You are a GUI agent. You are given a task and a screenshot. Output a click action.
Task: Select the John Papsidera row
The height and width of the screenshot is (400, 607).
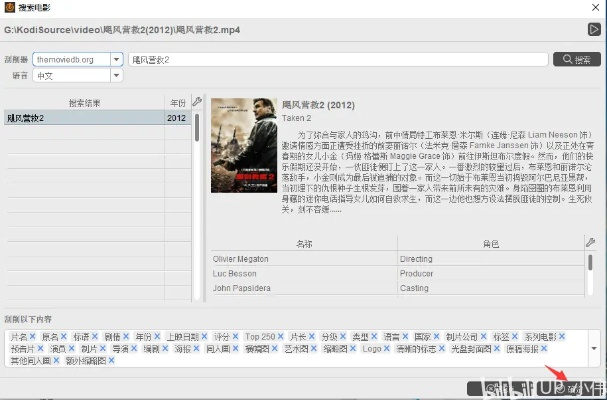pyautogui.click(x=398, y=288)
